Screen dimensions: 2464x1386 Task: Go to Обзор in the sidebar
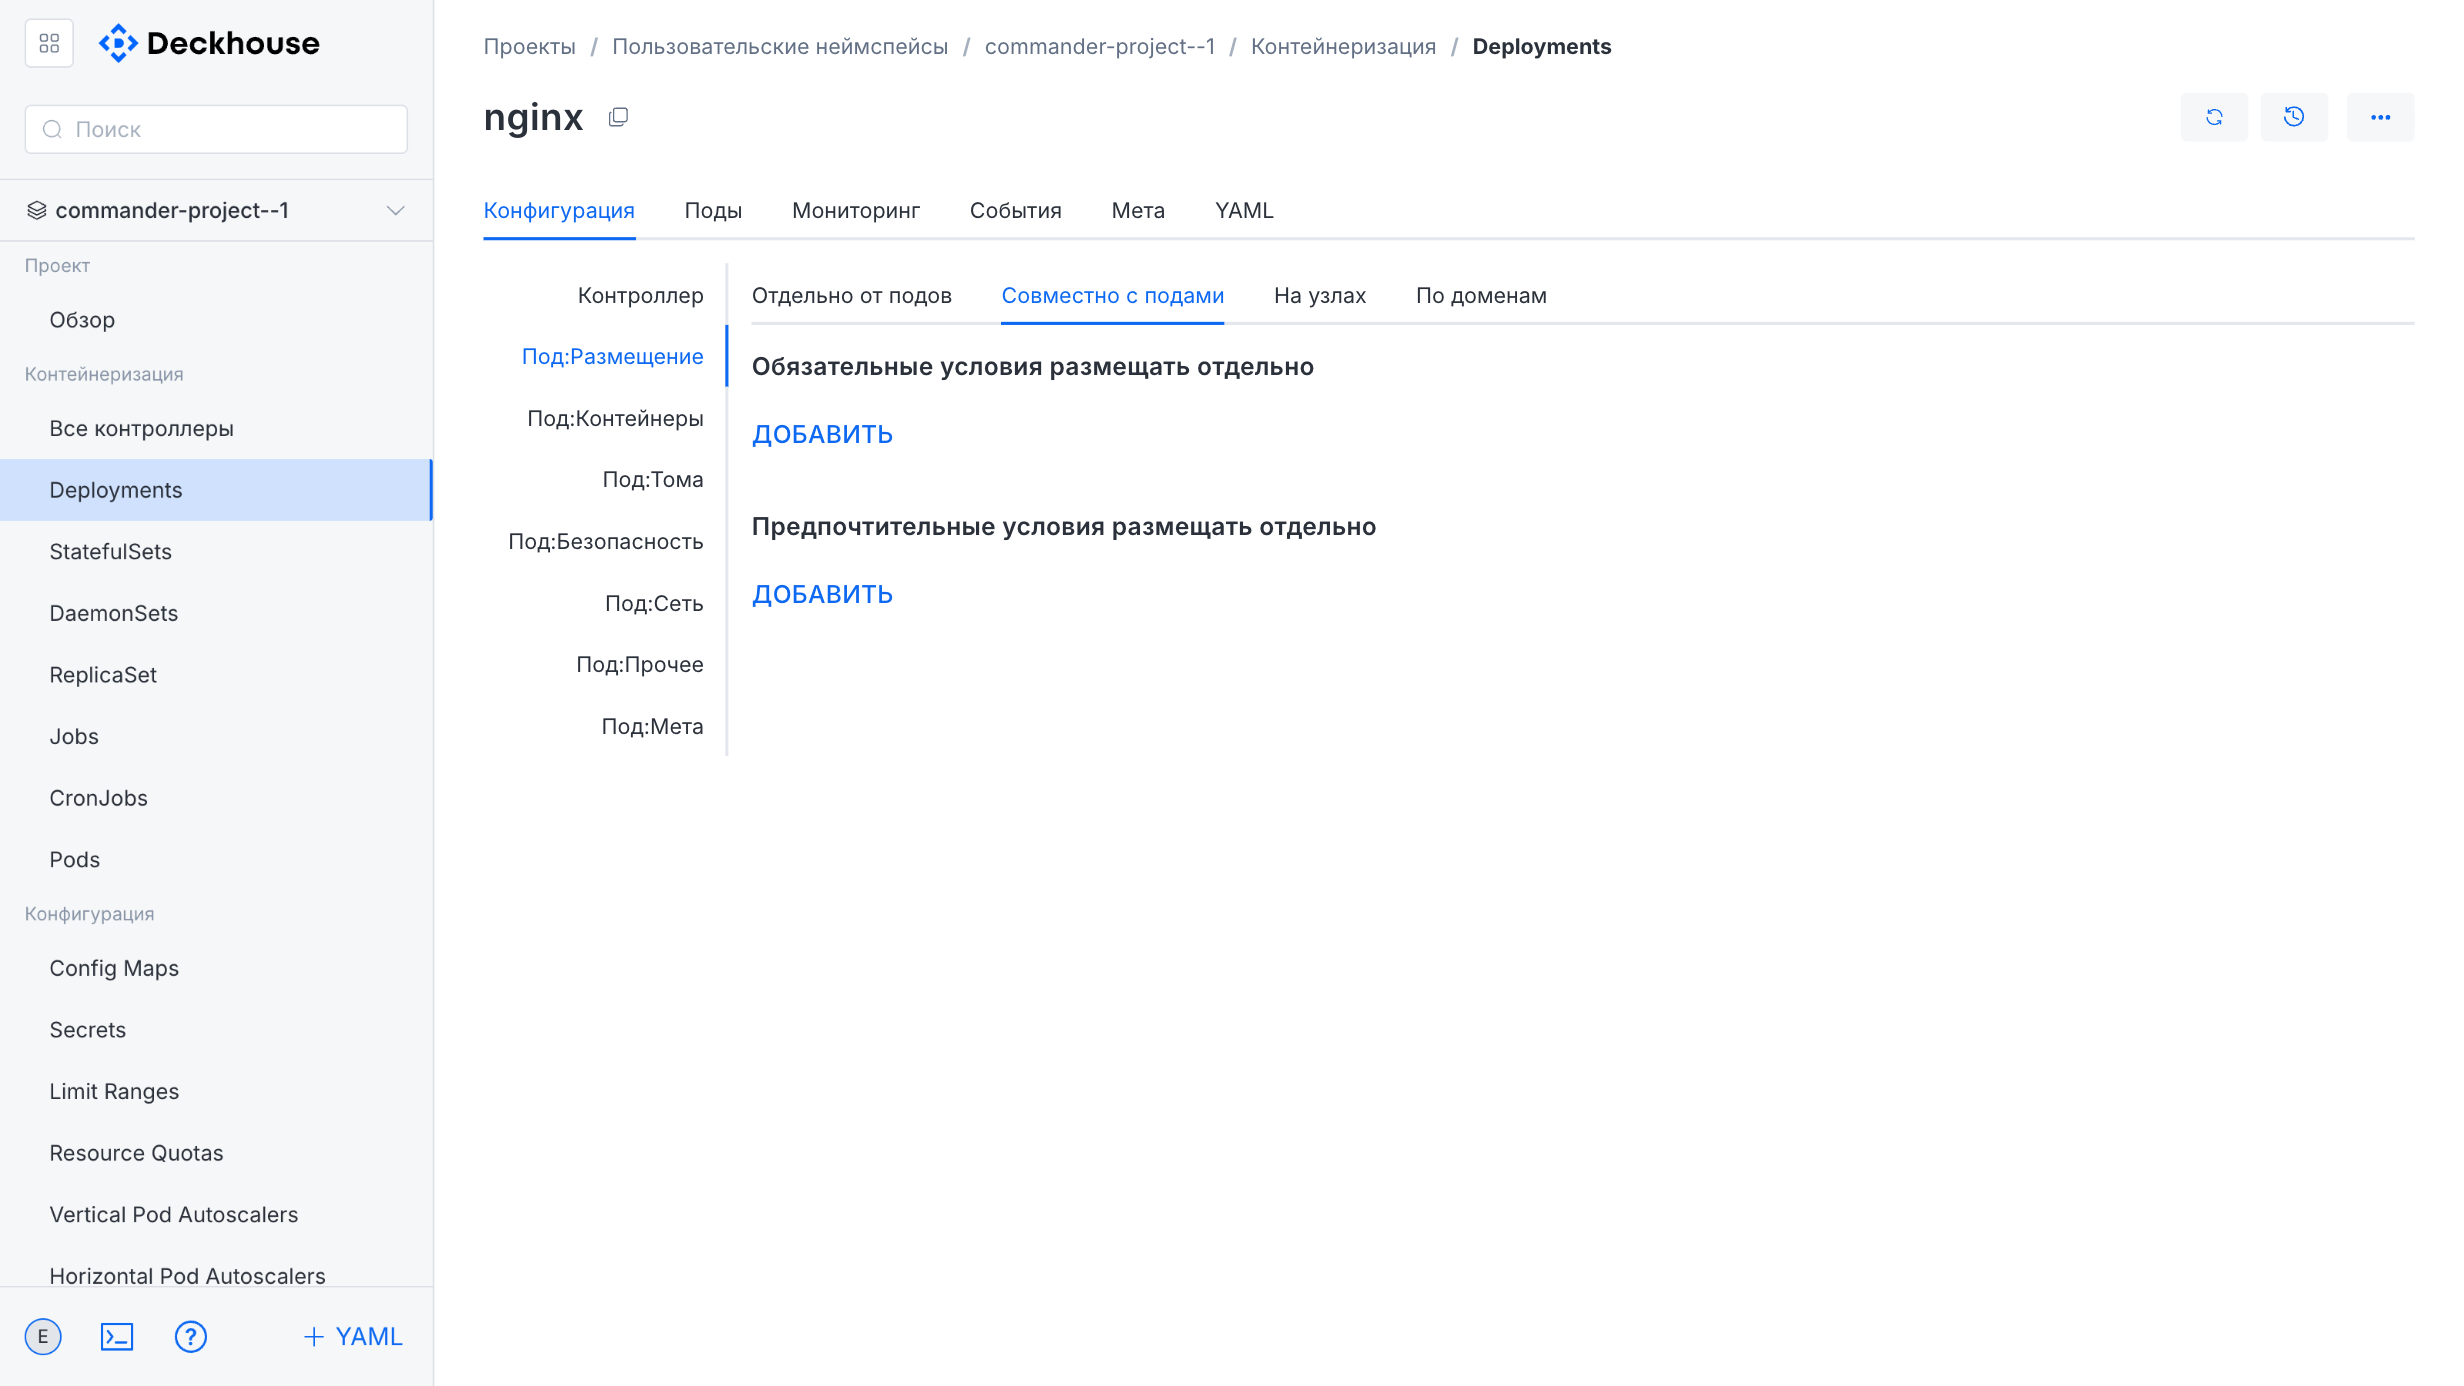point(216,320)
